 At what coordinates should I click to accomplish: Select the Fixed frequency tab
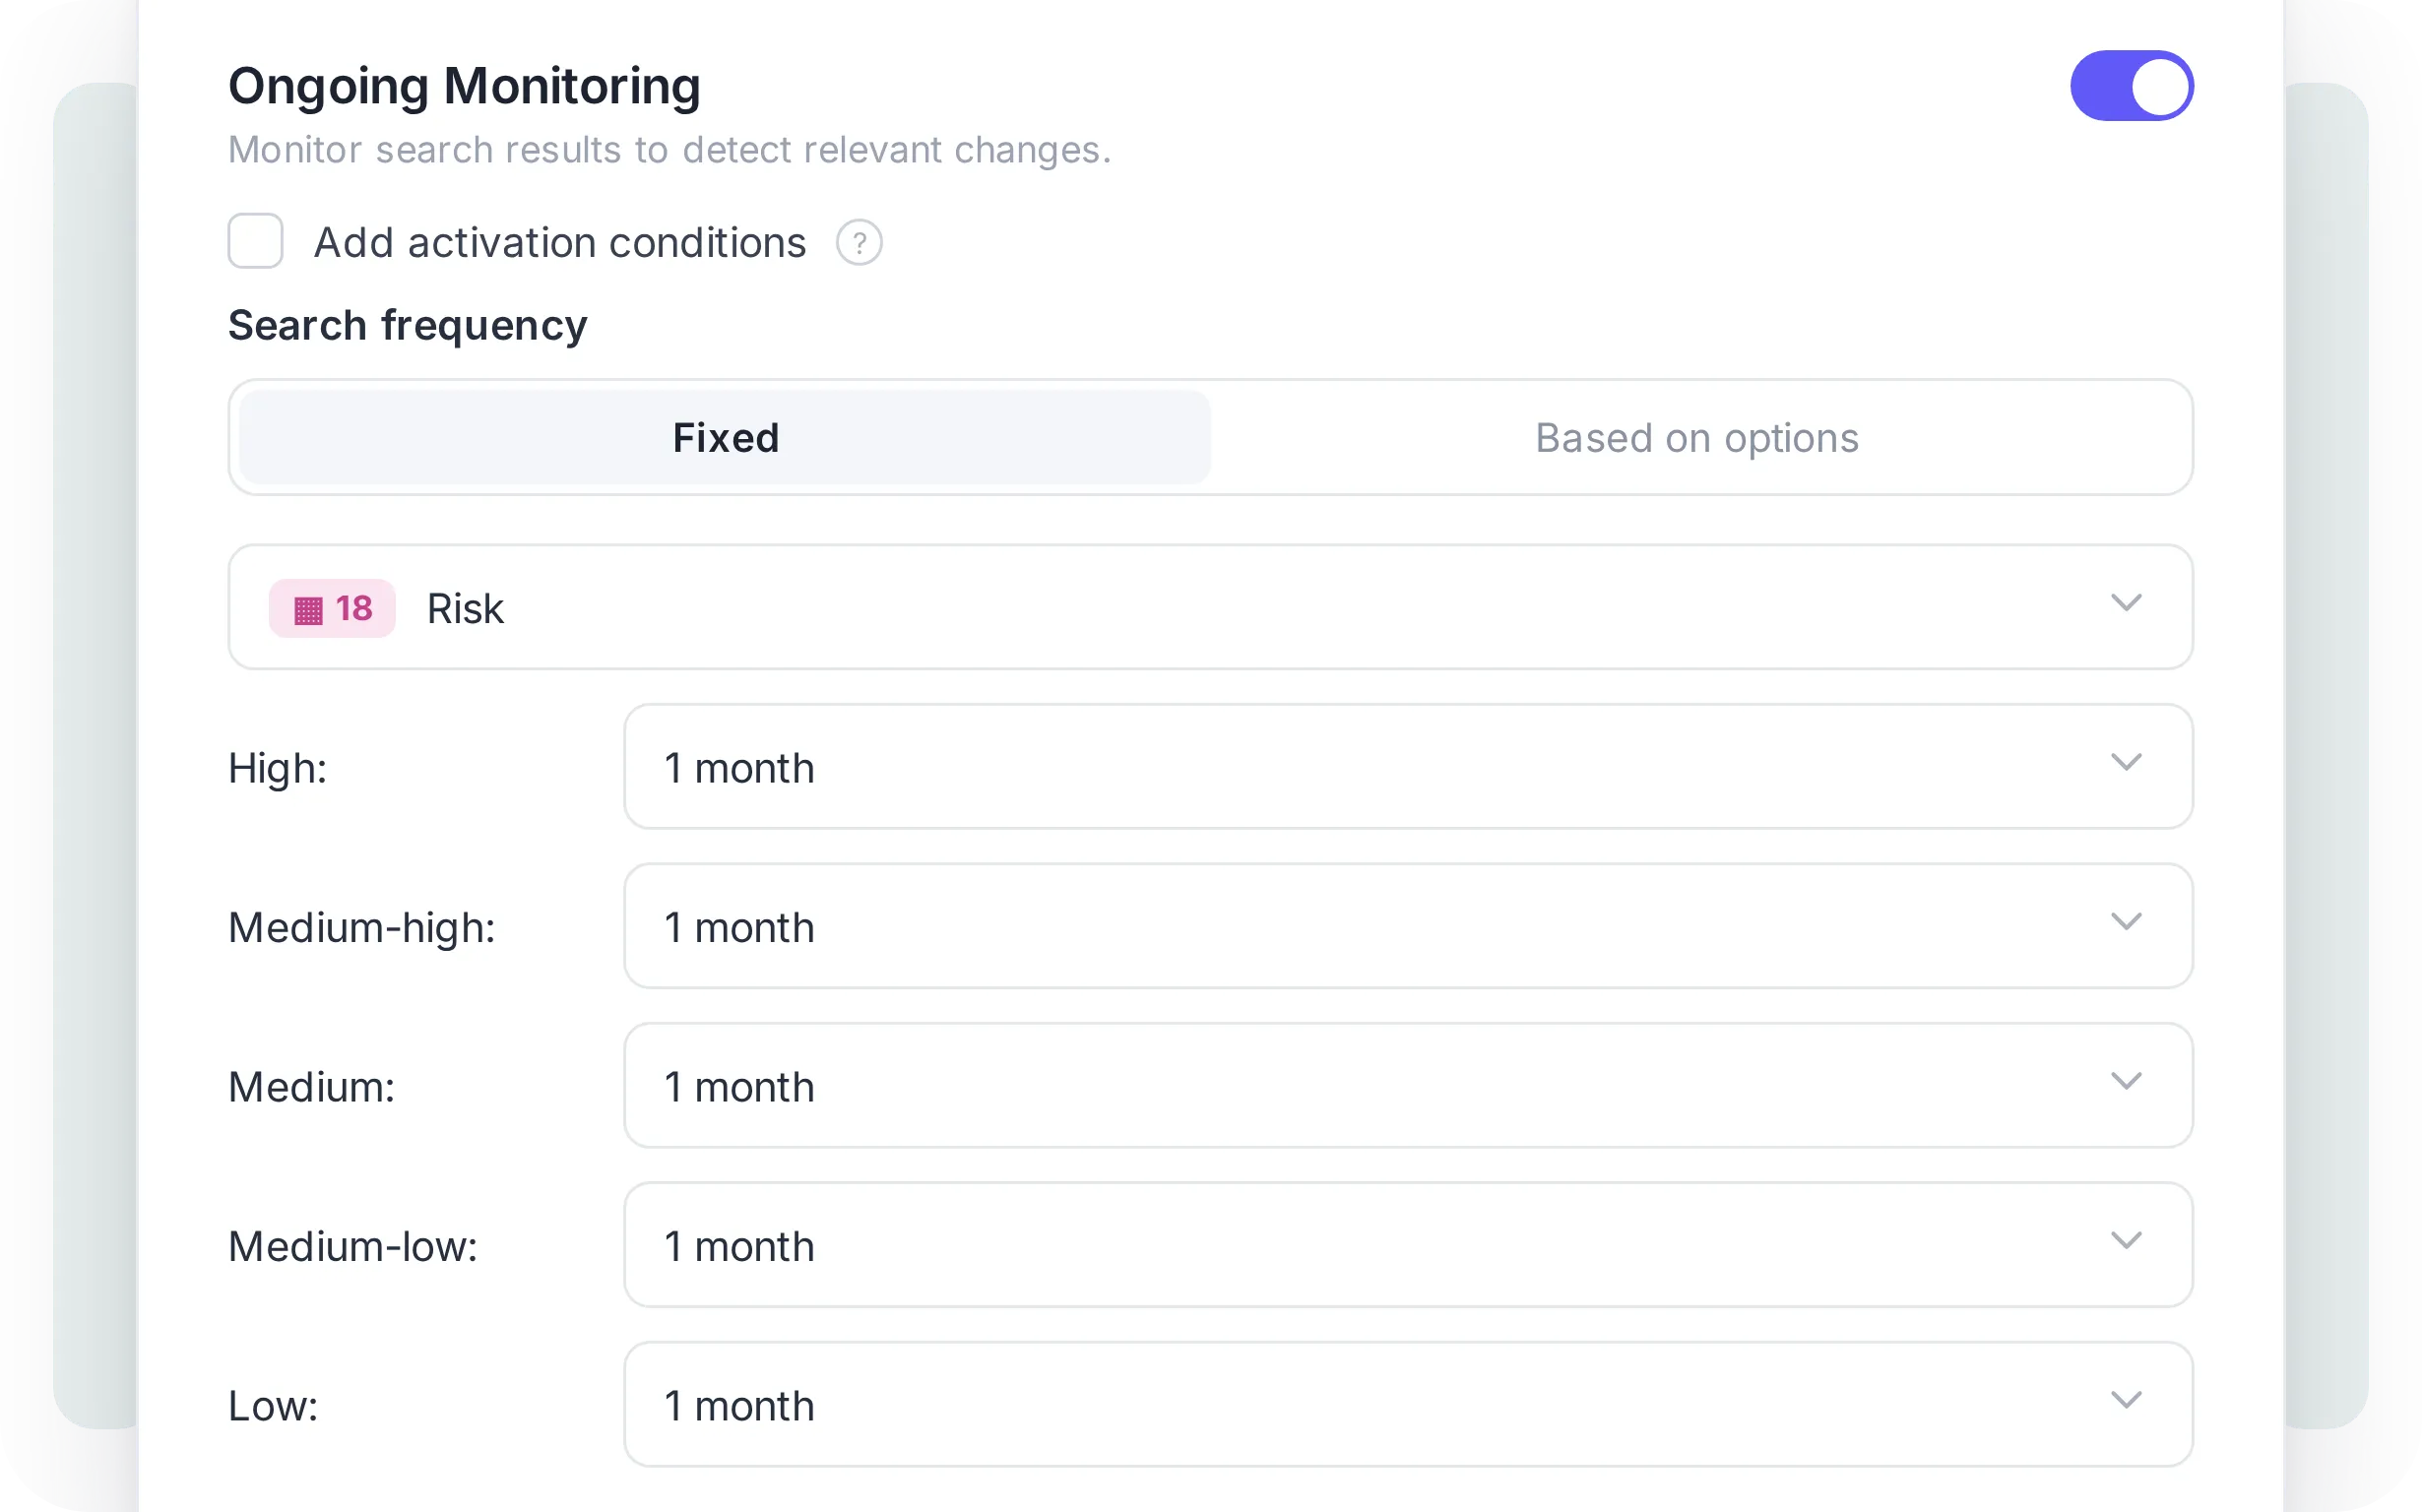[x=725, y=437]
